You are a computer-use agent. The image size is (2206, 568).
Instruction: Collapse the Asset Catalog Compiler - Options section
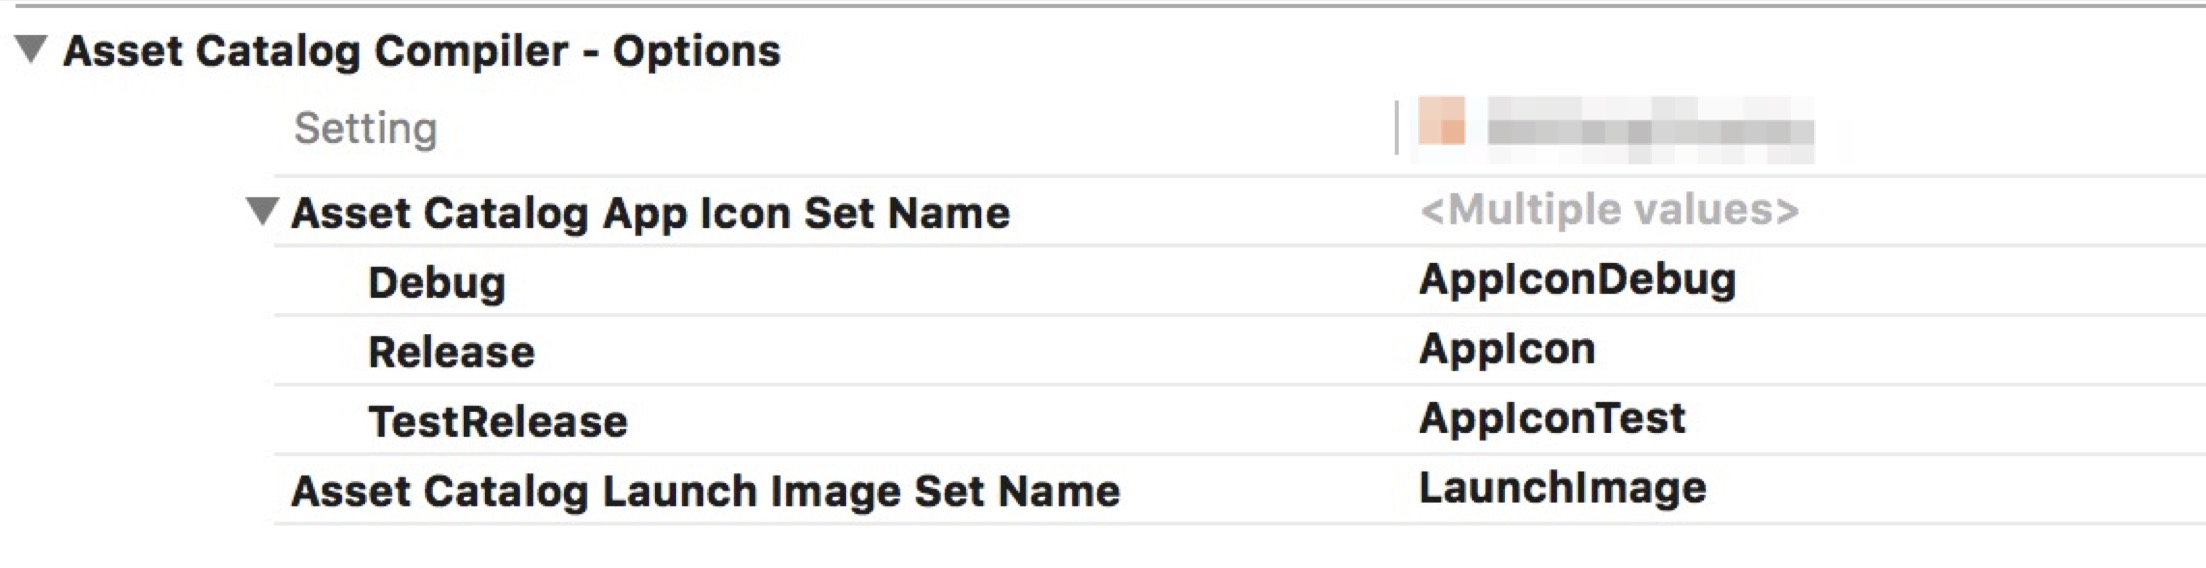32,49
